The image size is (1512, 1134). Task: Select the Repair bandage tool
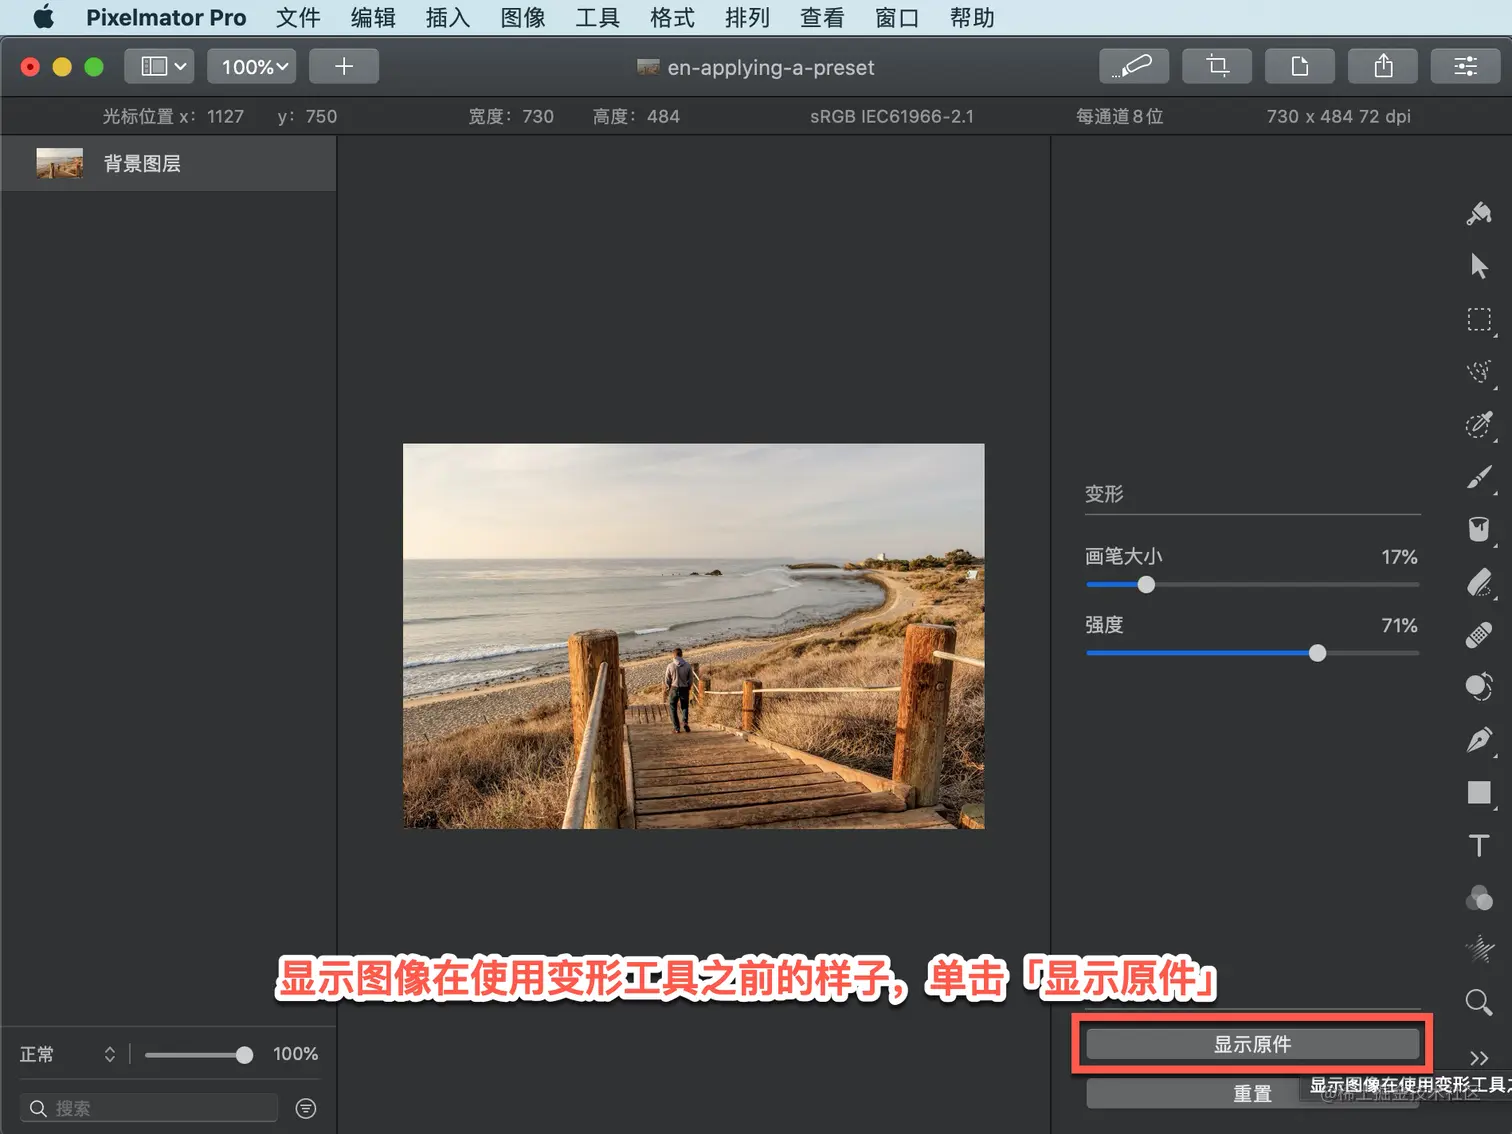1479,635
